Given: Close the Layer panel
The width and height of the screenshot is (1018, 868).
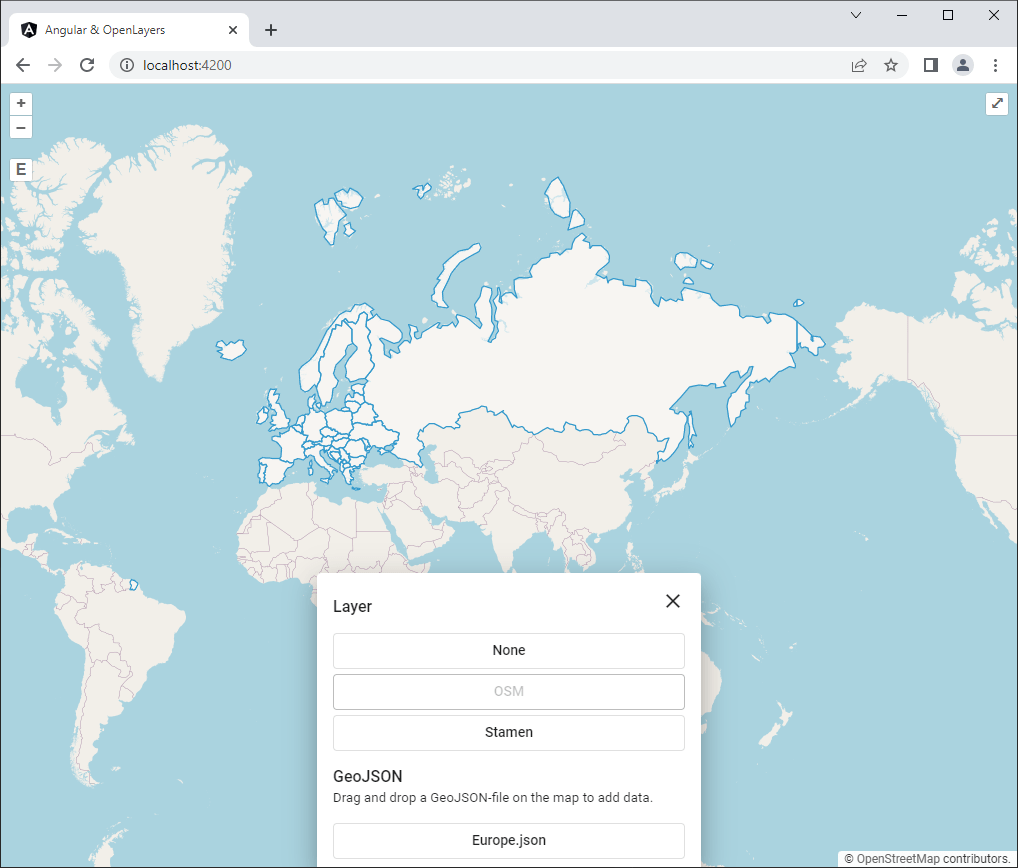Looking at the screenshot, I should point(672,601).
